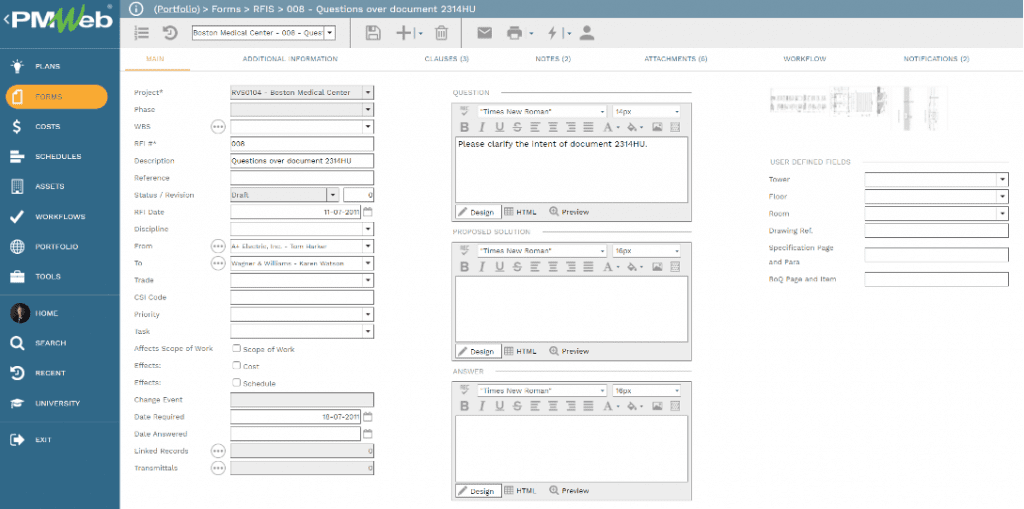
Task: Click the save floppy disk icon
Action: [373, 33]
